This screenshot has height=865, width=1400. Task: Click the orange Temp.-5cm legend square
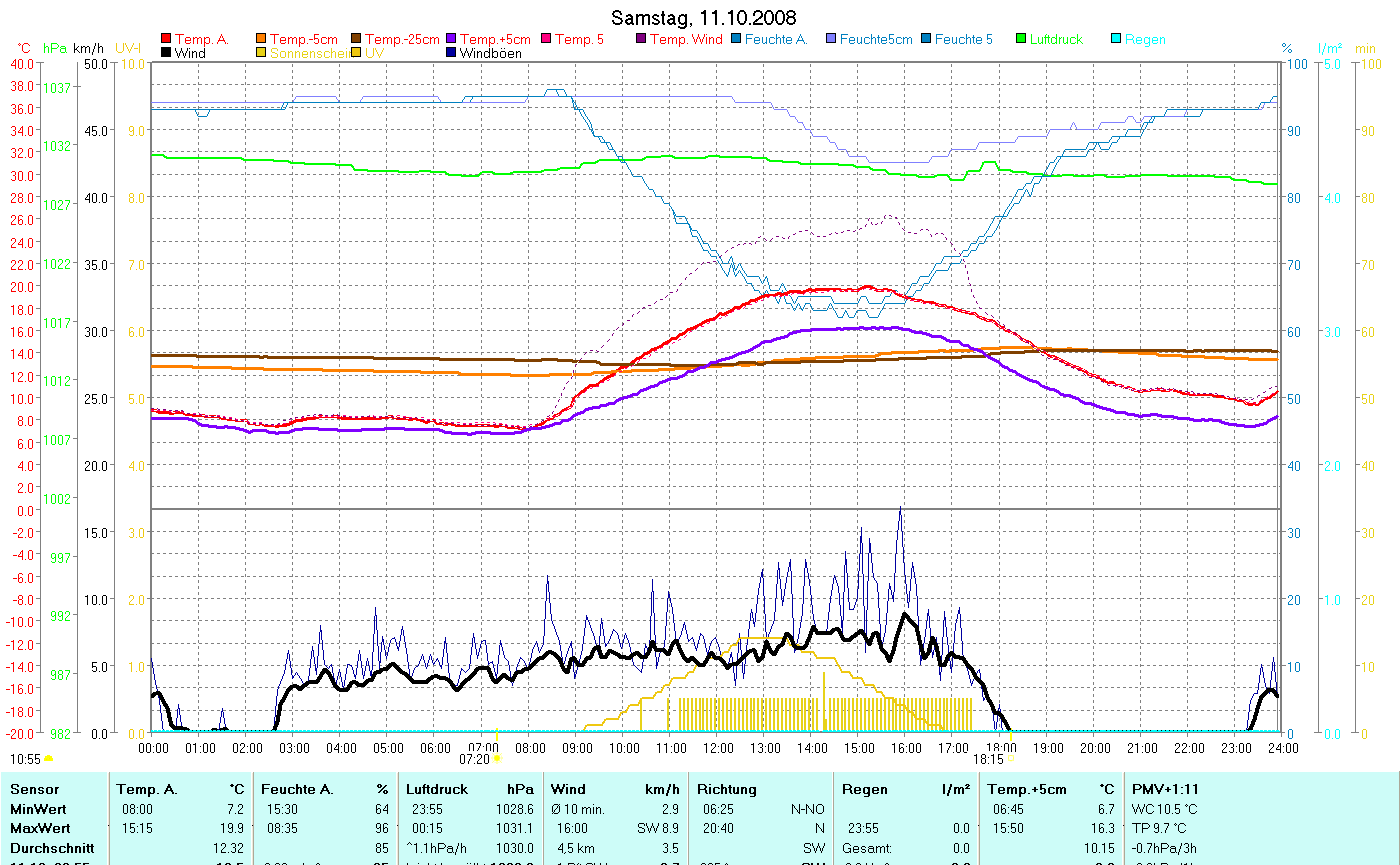click(x=262, y=40)
